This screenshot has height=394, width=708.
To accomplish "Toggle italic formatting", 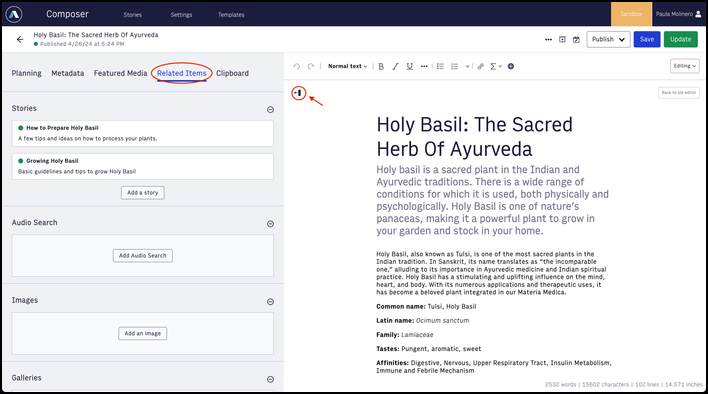I will click(x=396, y=66).
